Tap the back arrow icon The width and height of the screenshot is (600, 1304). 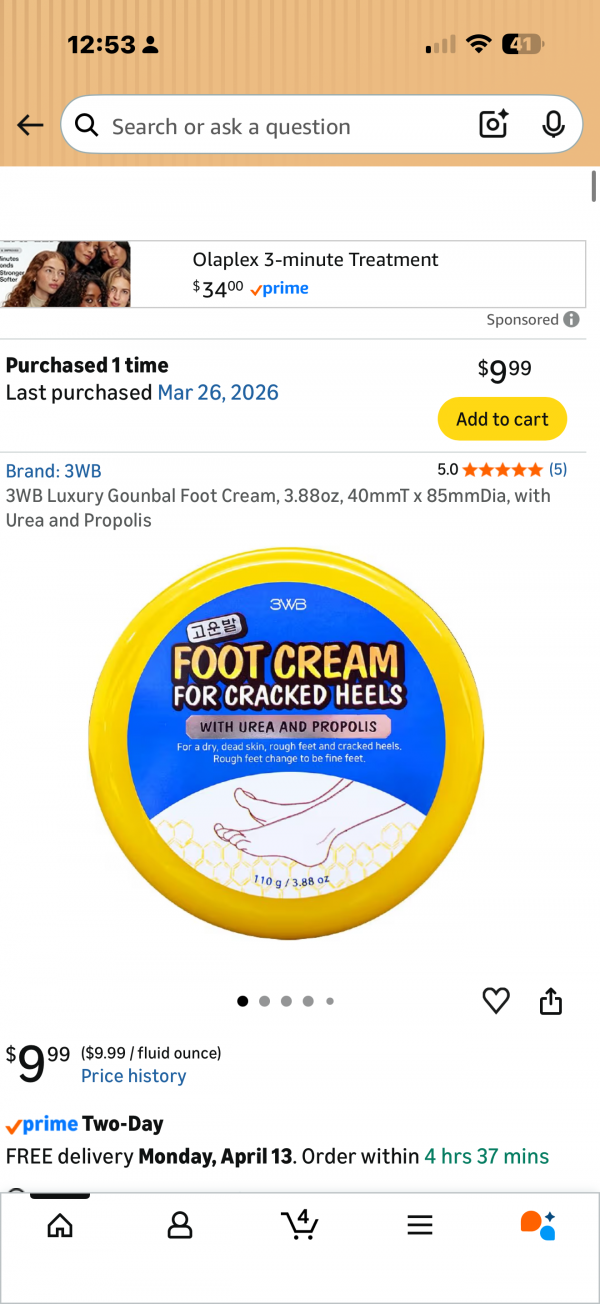[30, 125]
